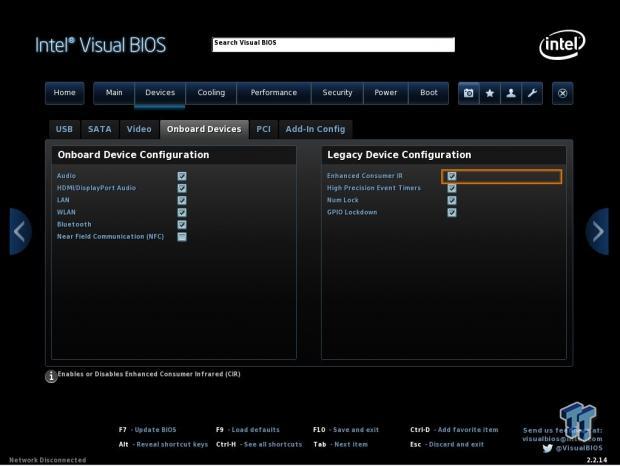Open the wrench tools icon
Viewport: 620px width, 466px height.
(x=532, y=93)
